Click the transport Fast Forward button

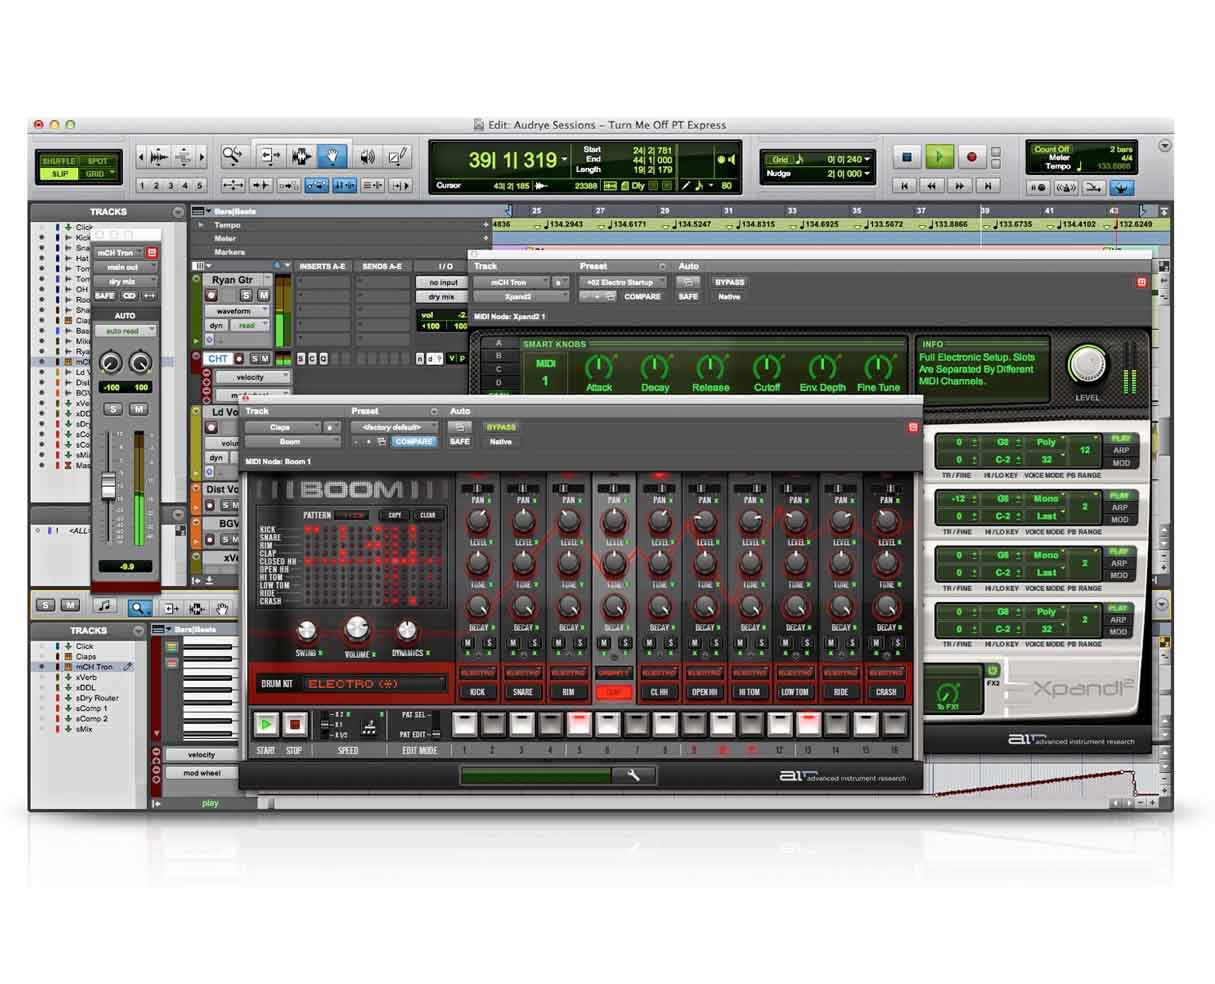pos(960,186)
